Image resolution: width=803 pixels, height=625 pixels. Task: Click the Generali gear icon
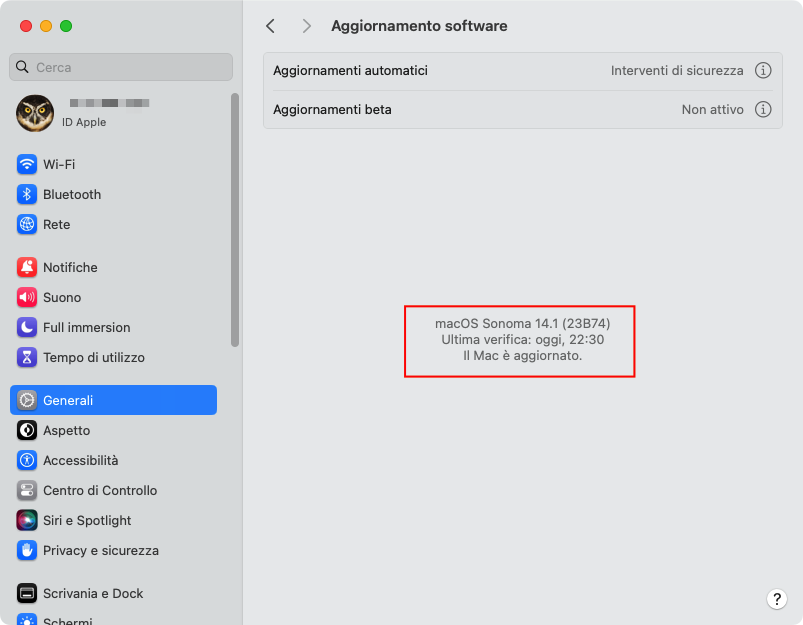tap(27, 400)
